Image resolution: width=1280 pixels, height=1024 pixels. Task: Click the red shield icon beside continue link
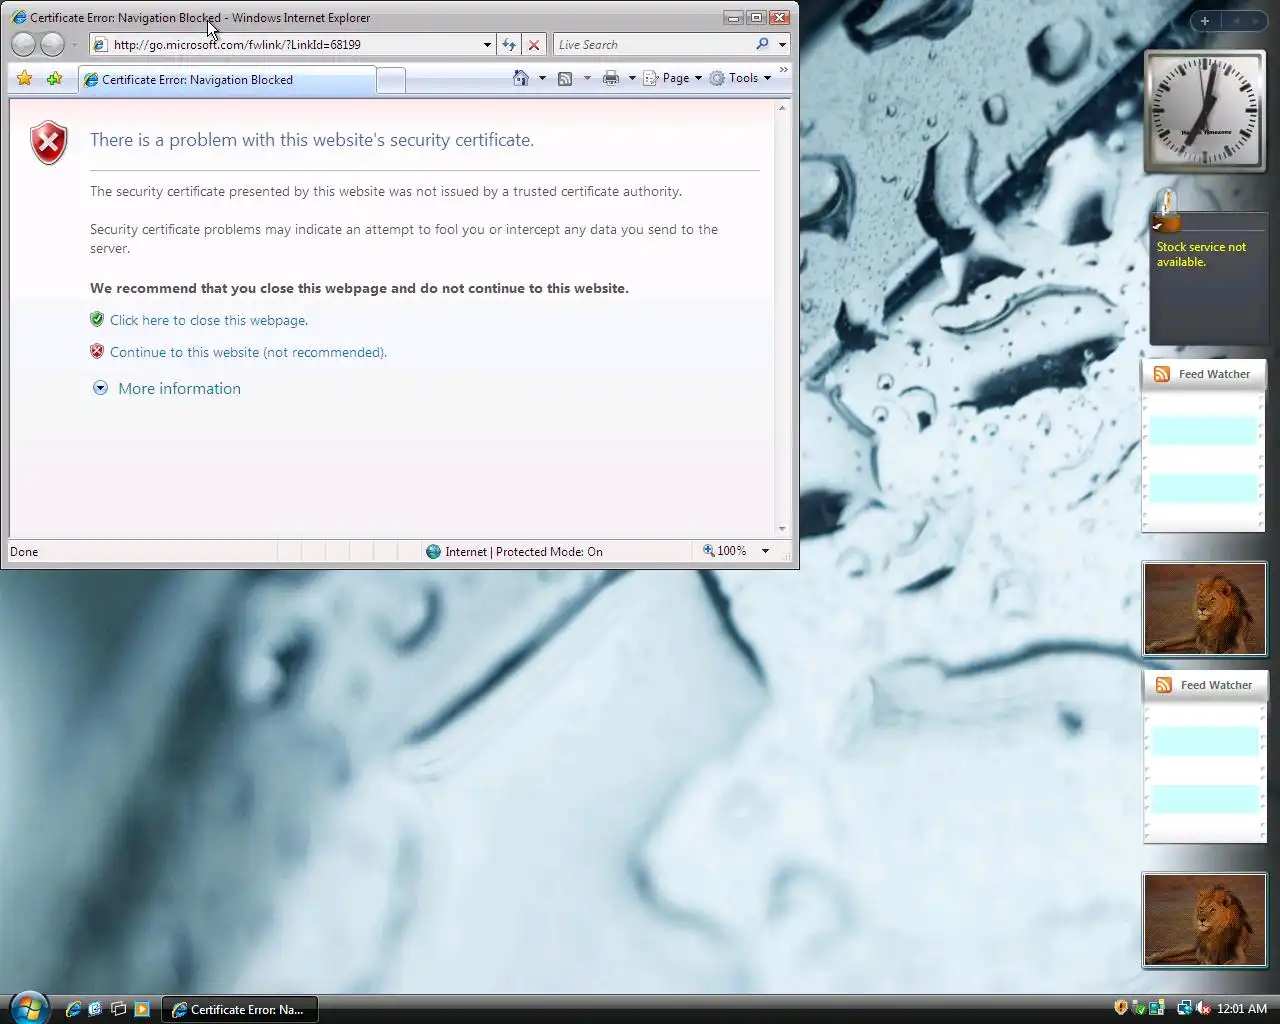(97, 351)
